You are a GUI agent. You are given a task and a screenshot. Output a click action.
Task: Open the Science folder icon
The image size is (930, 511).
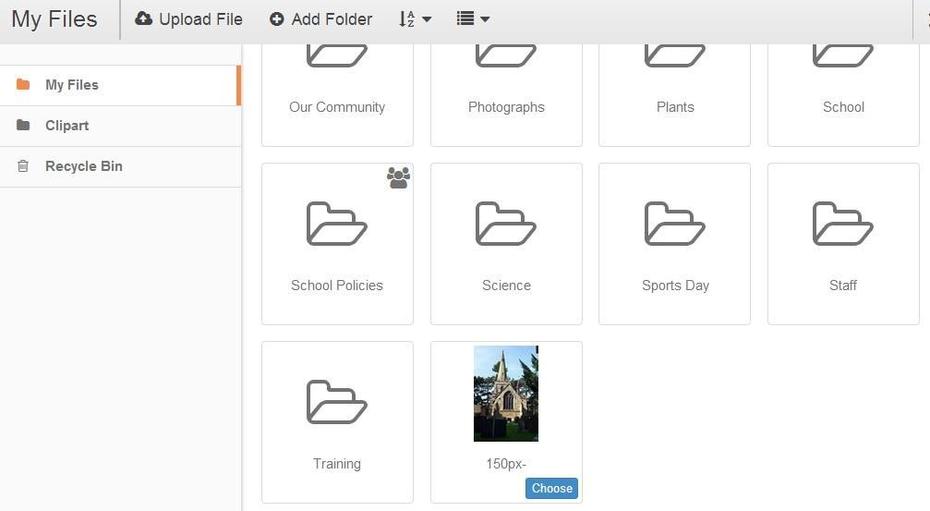[506, 223]
